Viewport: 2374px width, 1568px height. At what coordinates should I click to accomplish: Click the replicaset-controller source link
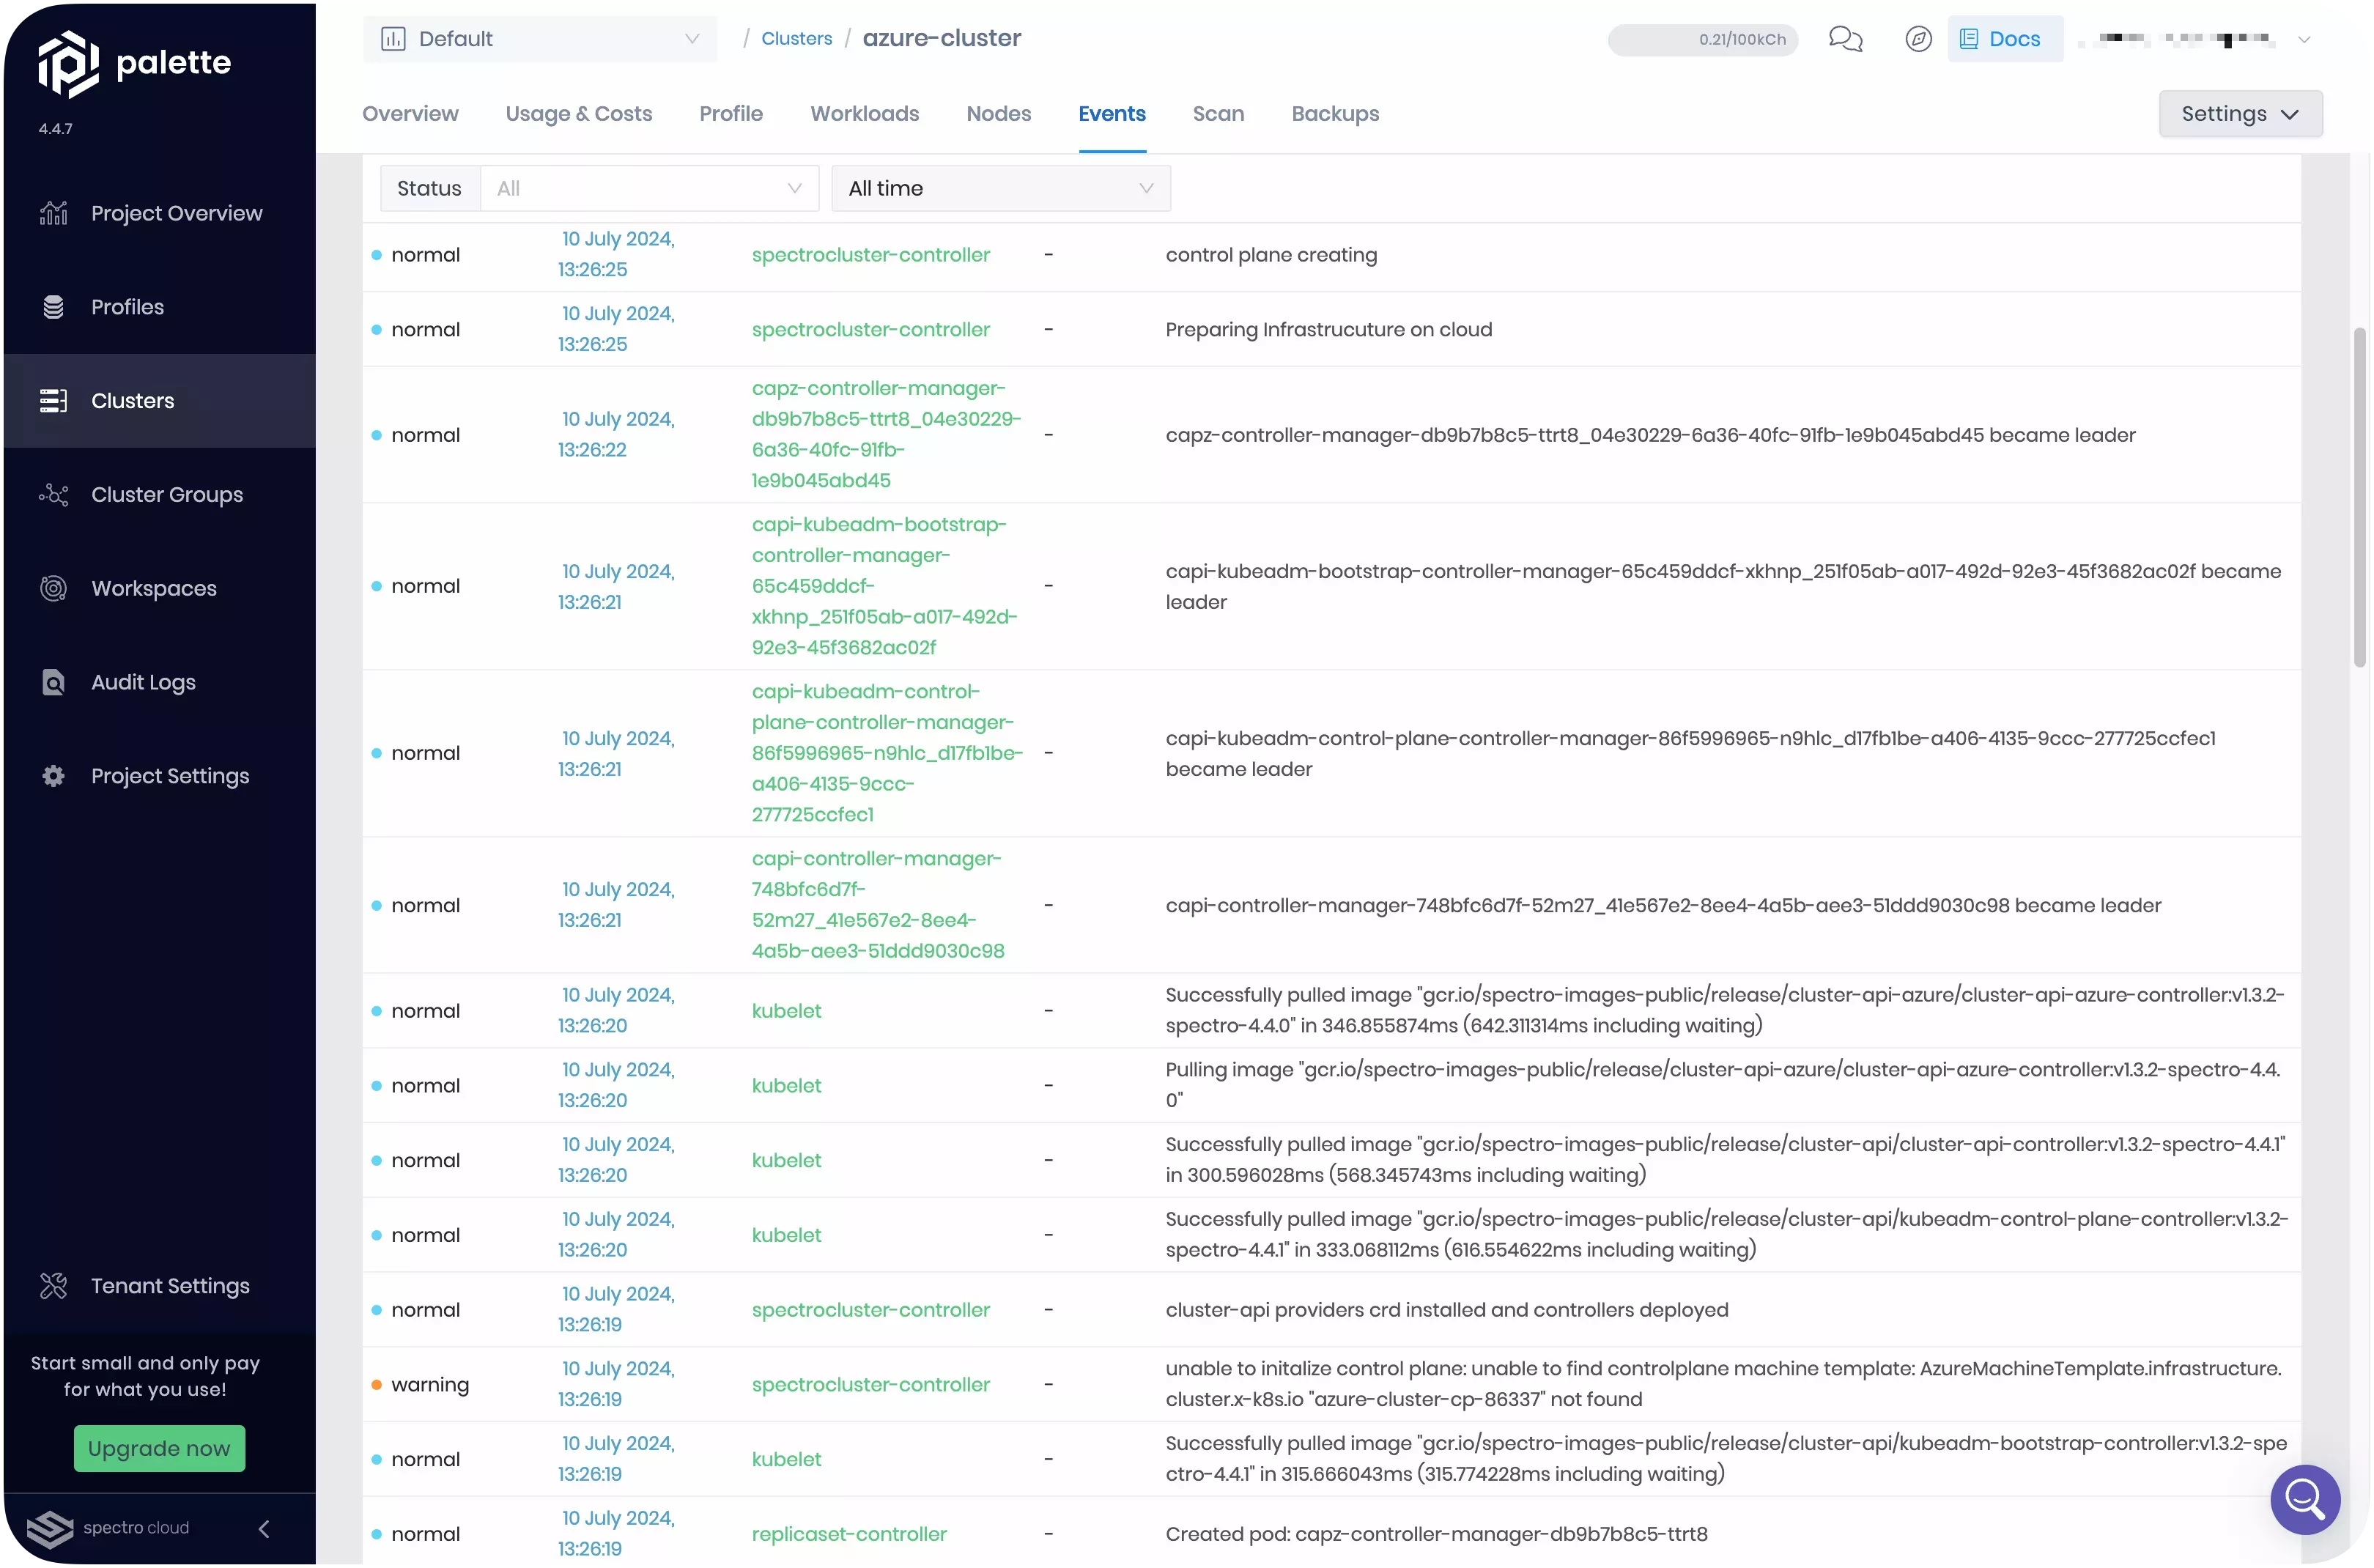click(x=849, y=1534)
